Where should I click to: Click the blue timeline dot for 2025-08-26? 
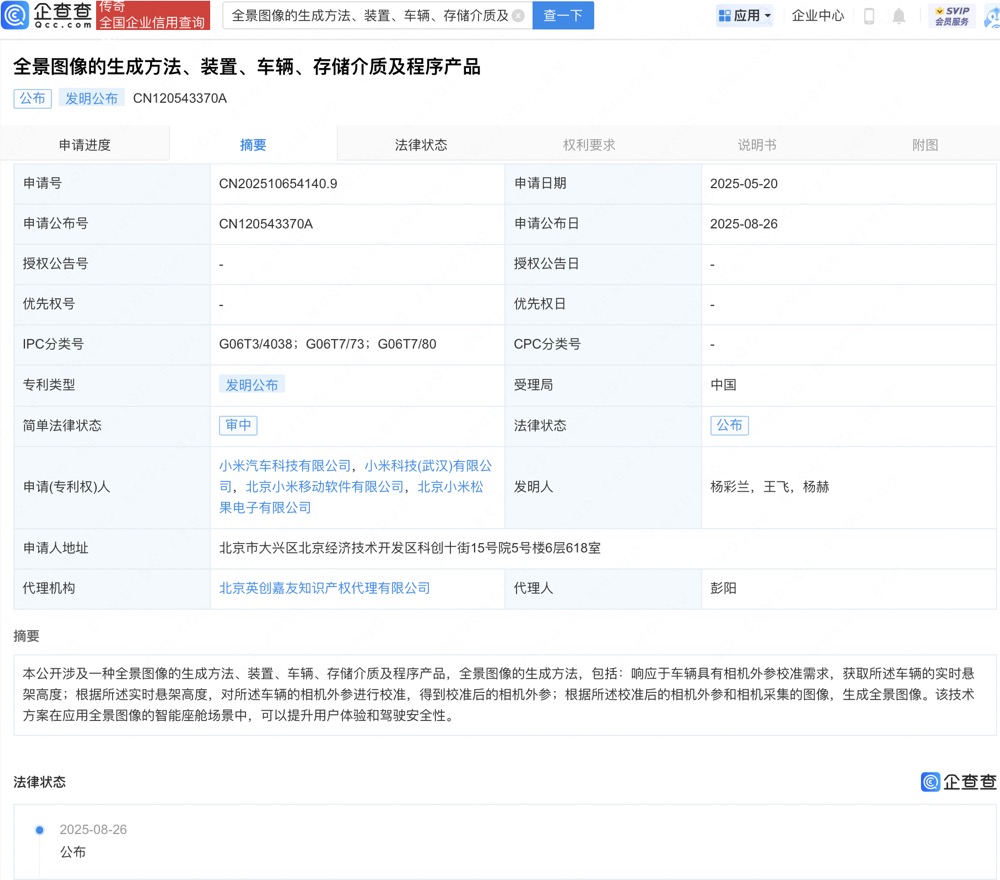coord(40,830)
